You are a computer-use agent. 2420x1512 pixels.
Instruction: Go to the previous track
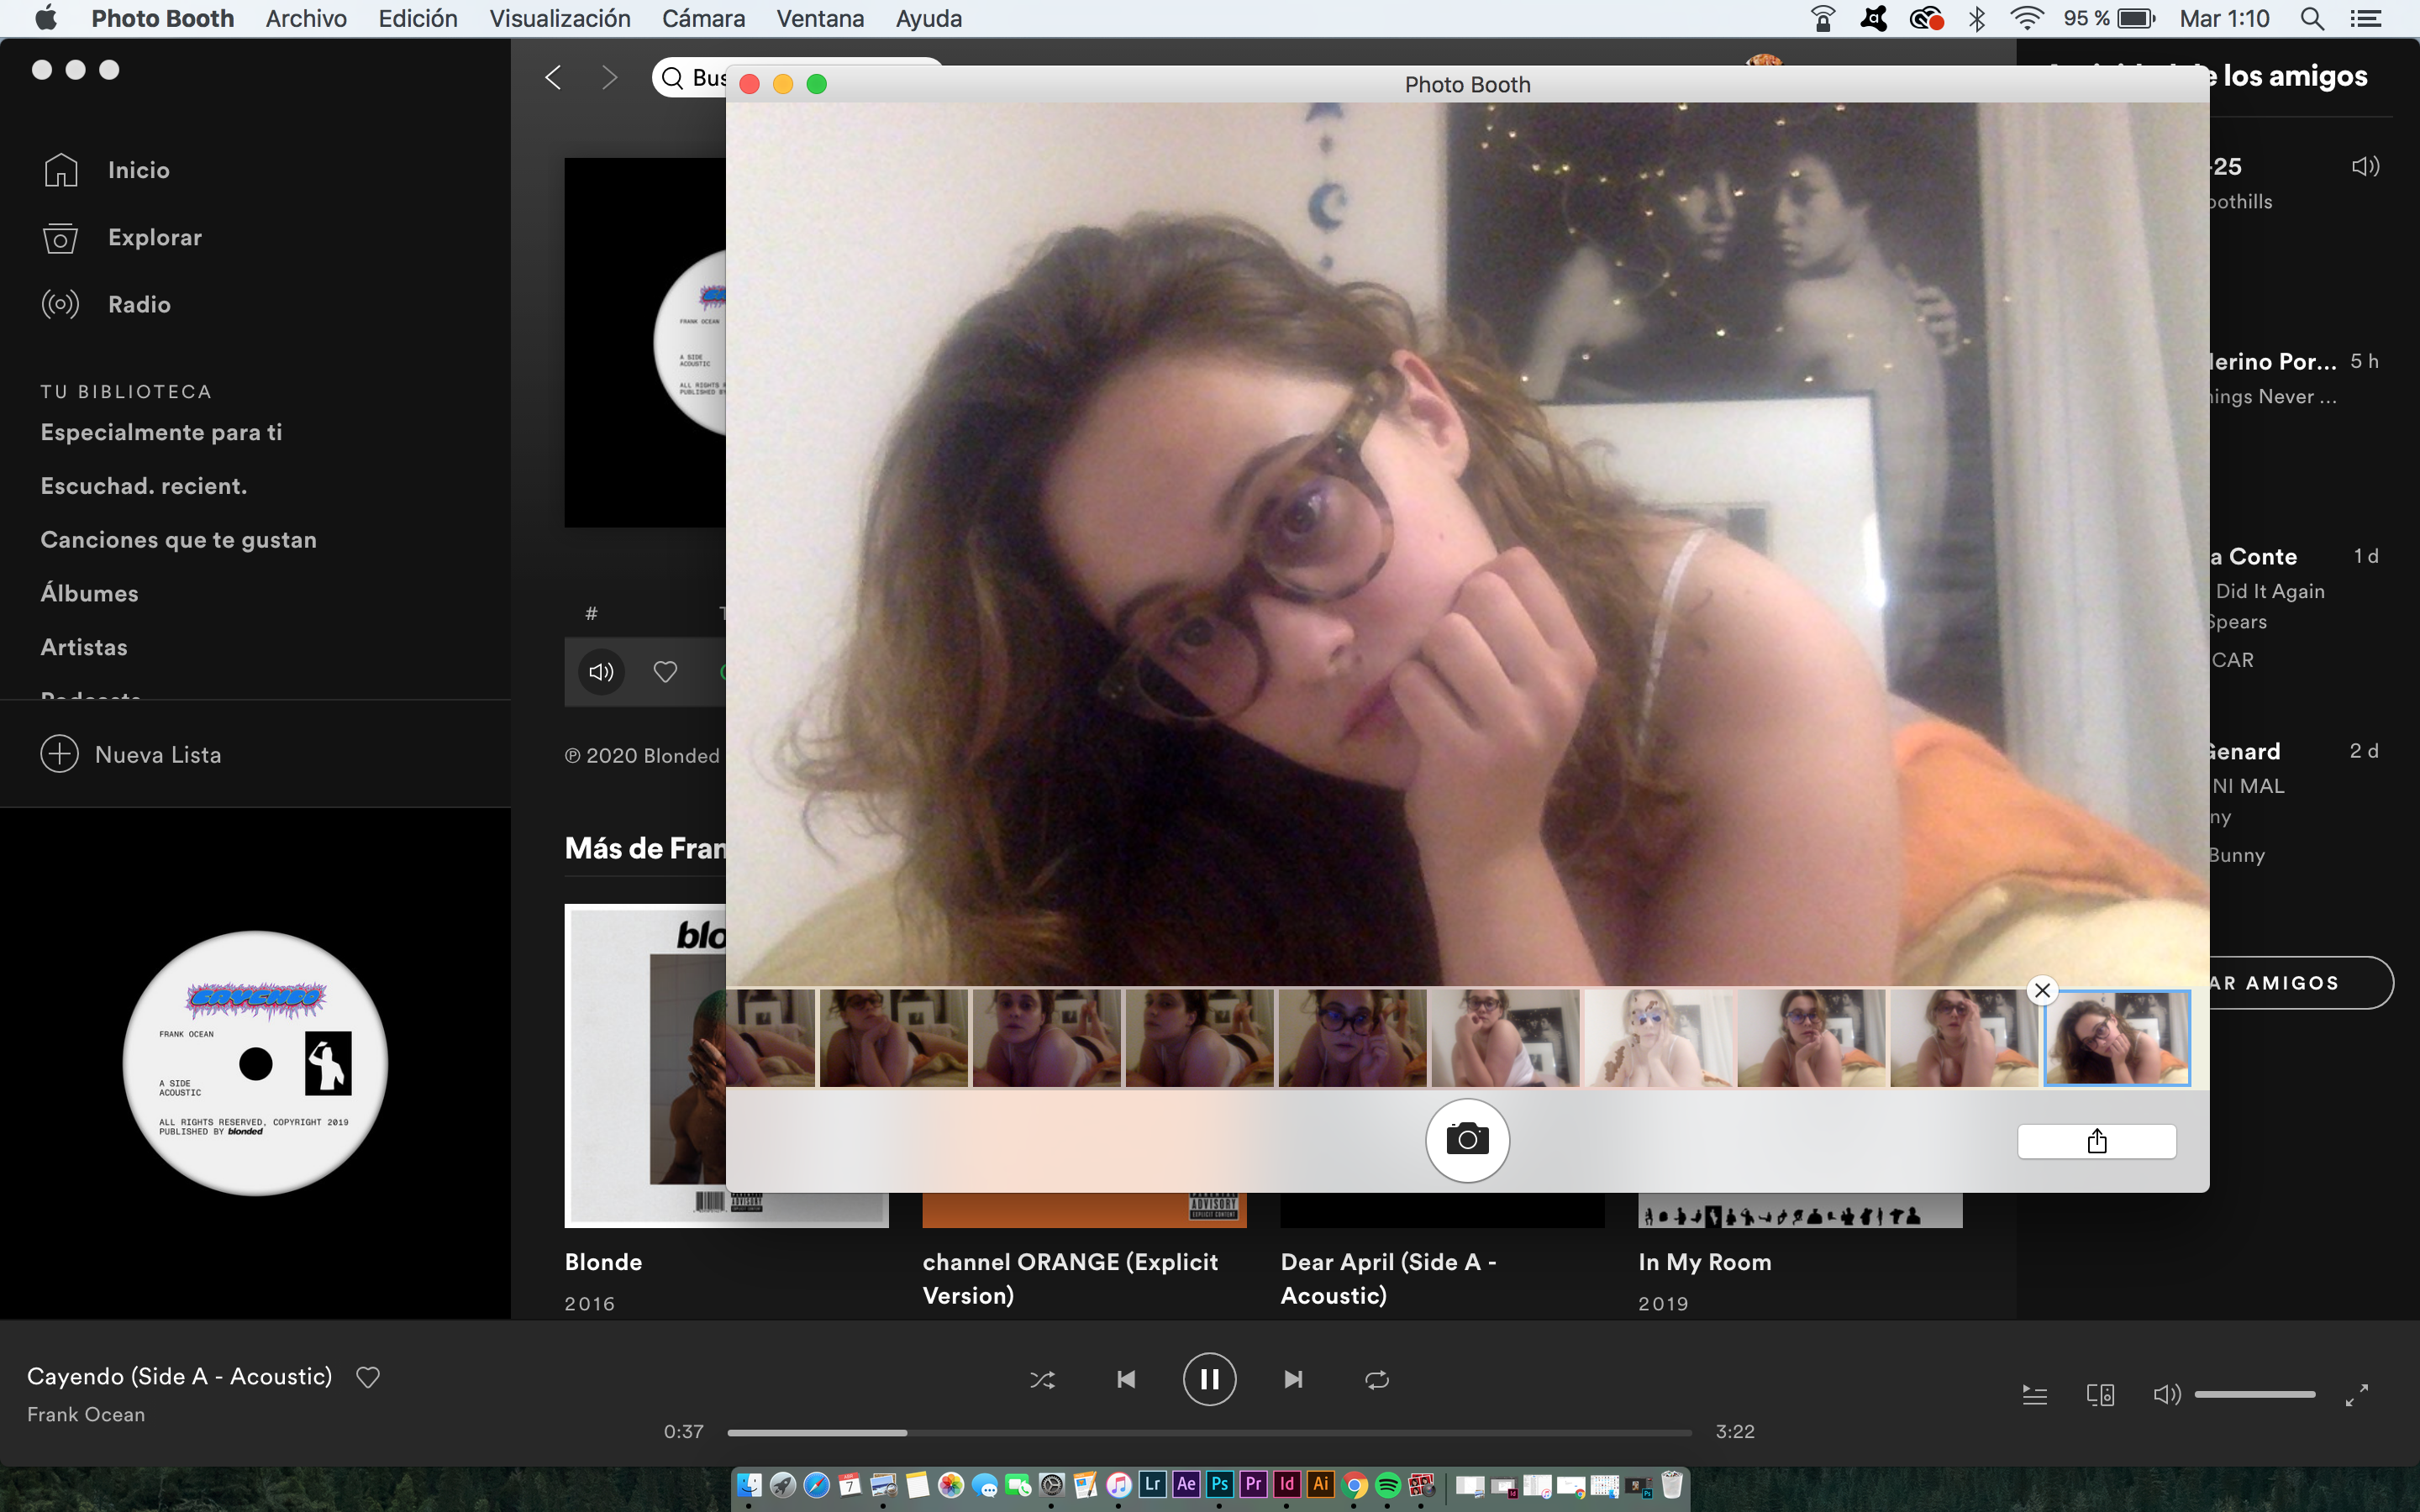[x=1126, y=1380]
